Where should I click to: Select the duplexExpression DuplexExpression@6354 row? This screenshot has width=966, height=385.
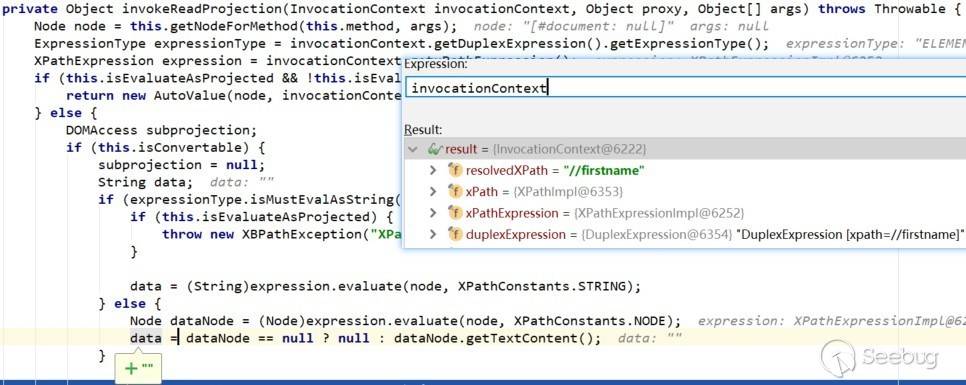click(684, 235)
